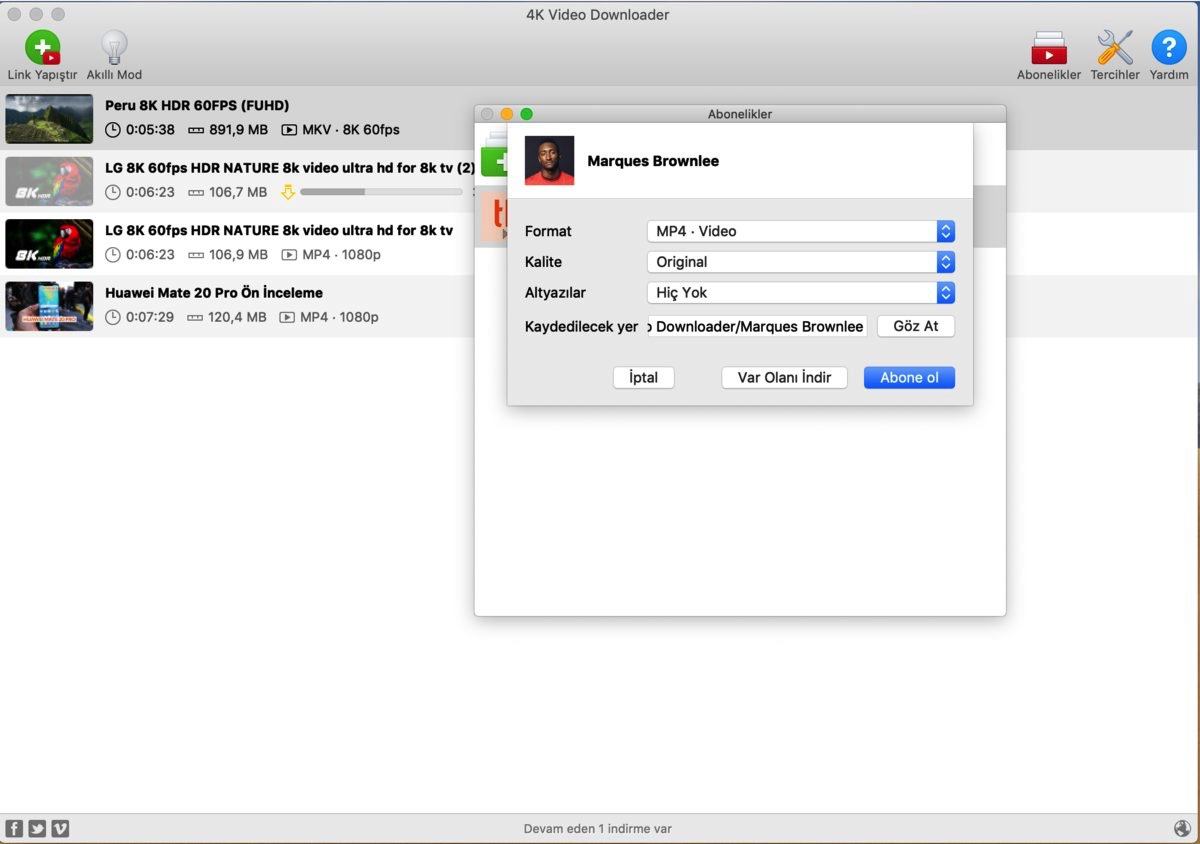The width and height of the screenshot is (1200, 844).
Task: Click the Marques Brownlee channel avatar
Action: (550, 160)
